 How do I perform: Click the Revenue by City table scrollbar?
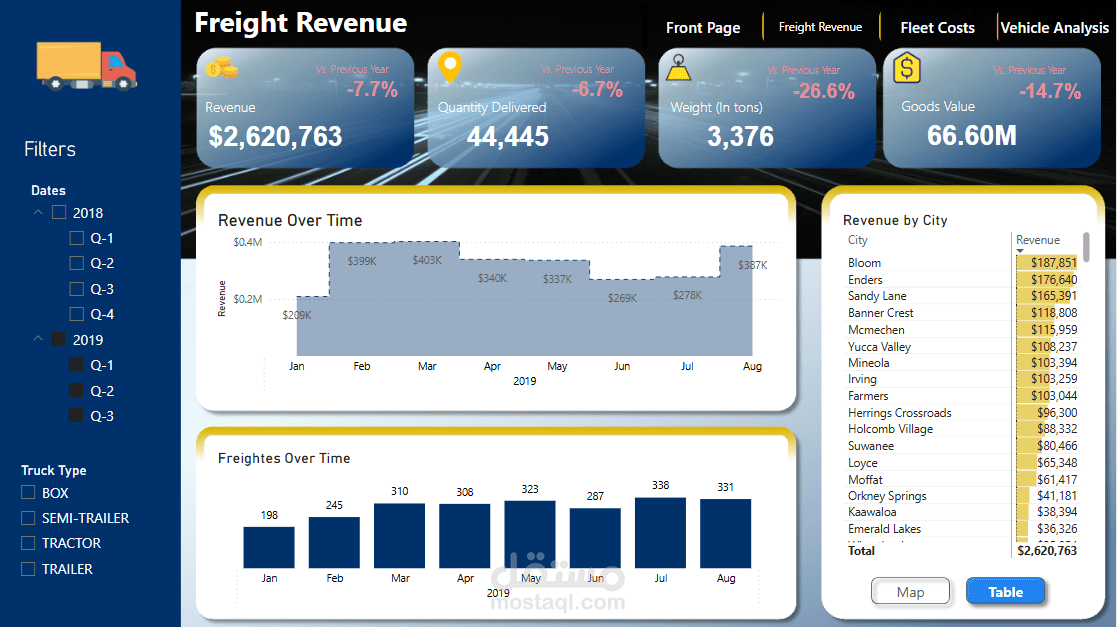click(1086, 247)
